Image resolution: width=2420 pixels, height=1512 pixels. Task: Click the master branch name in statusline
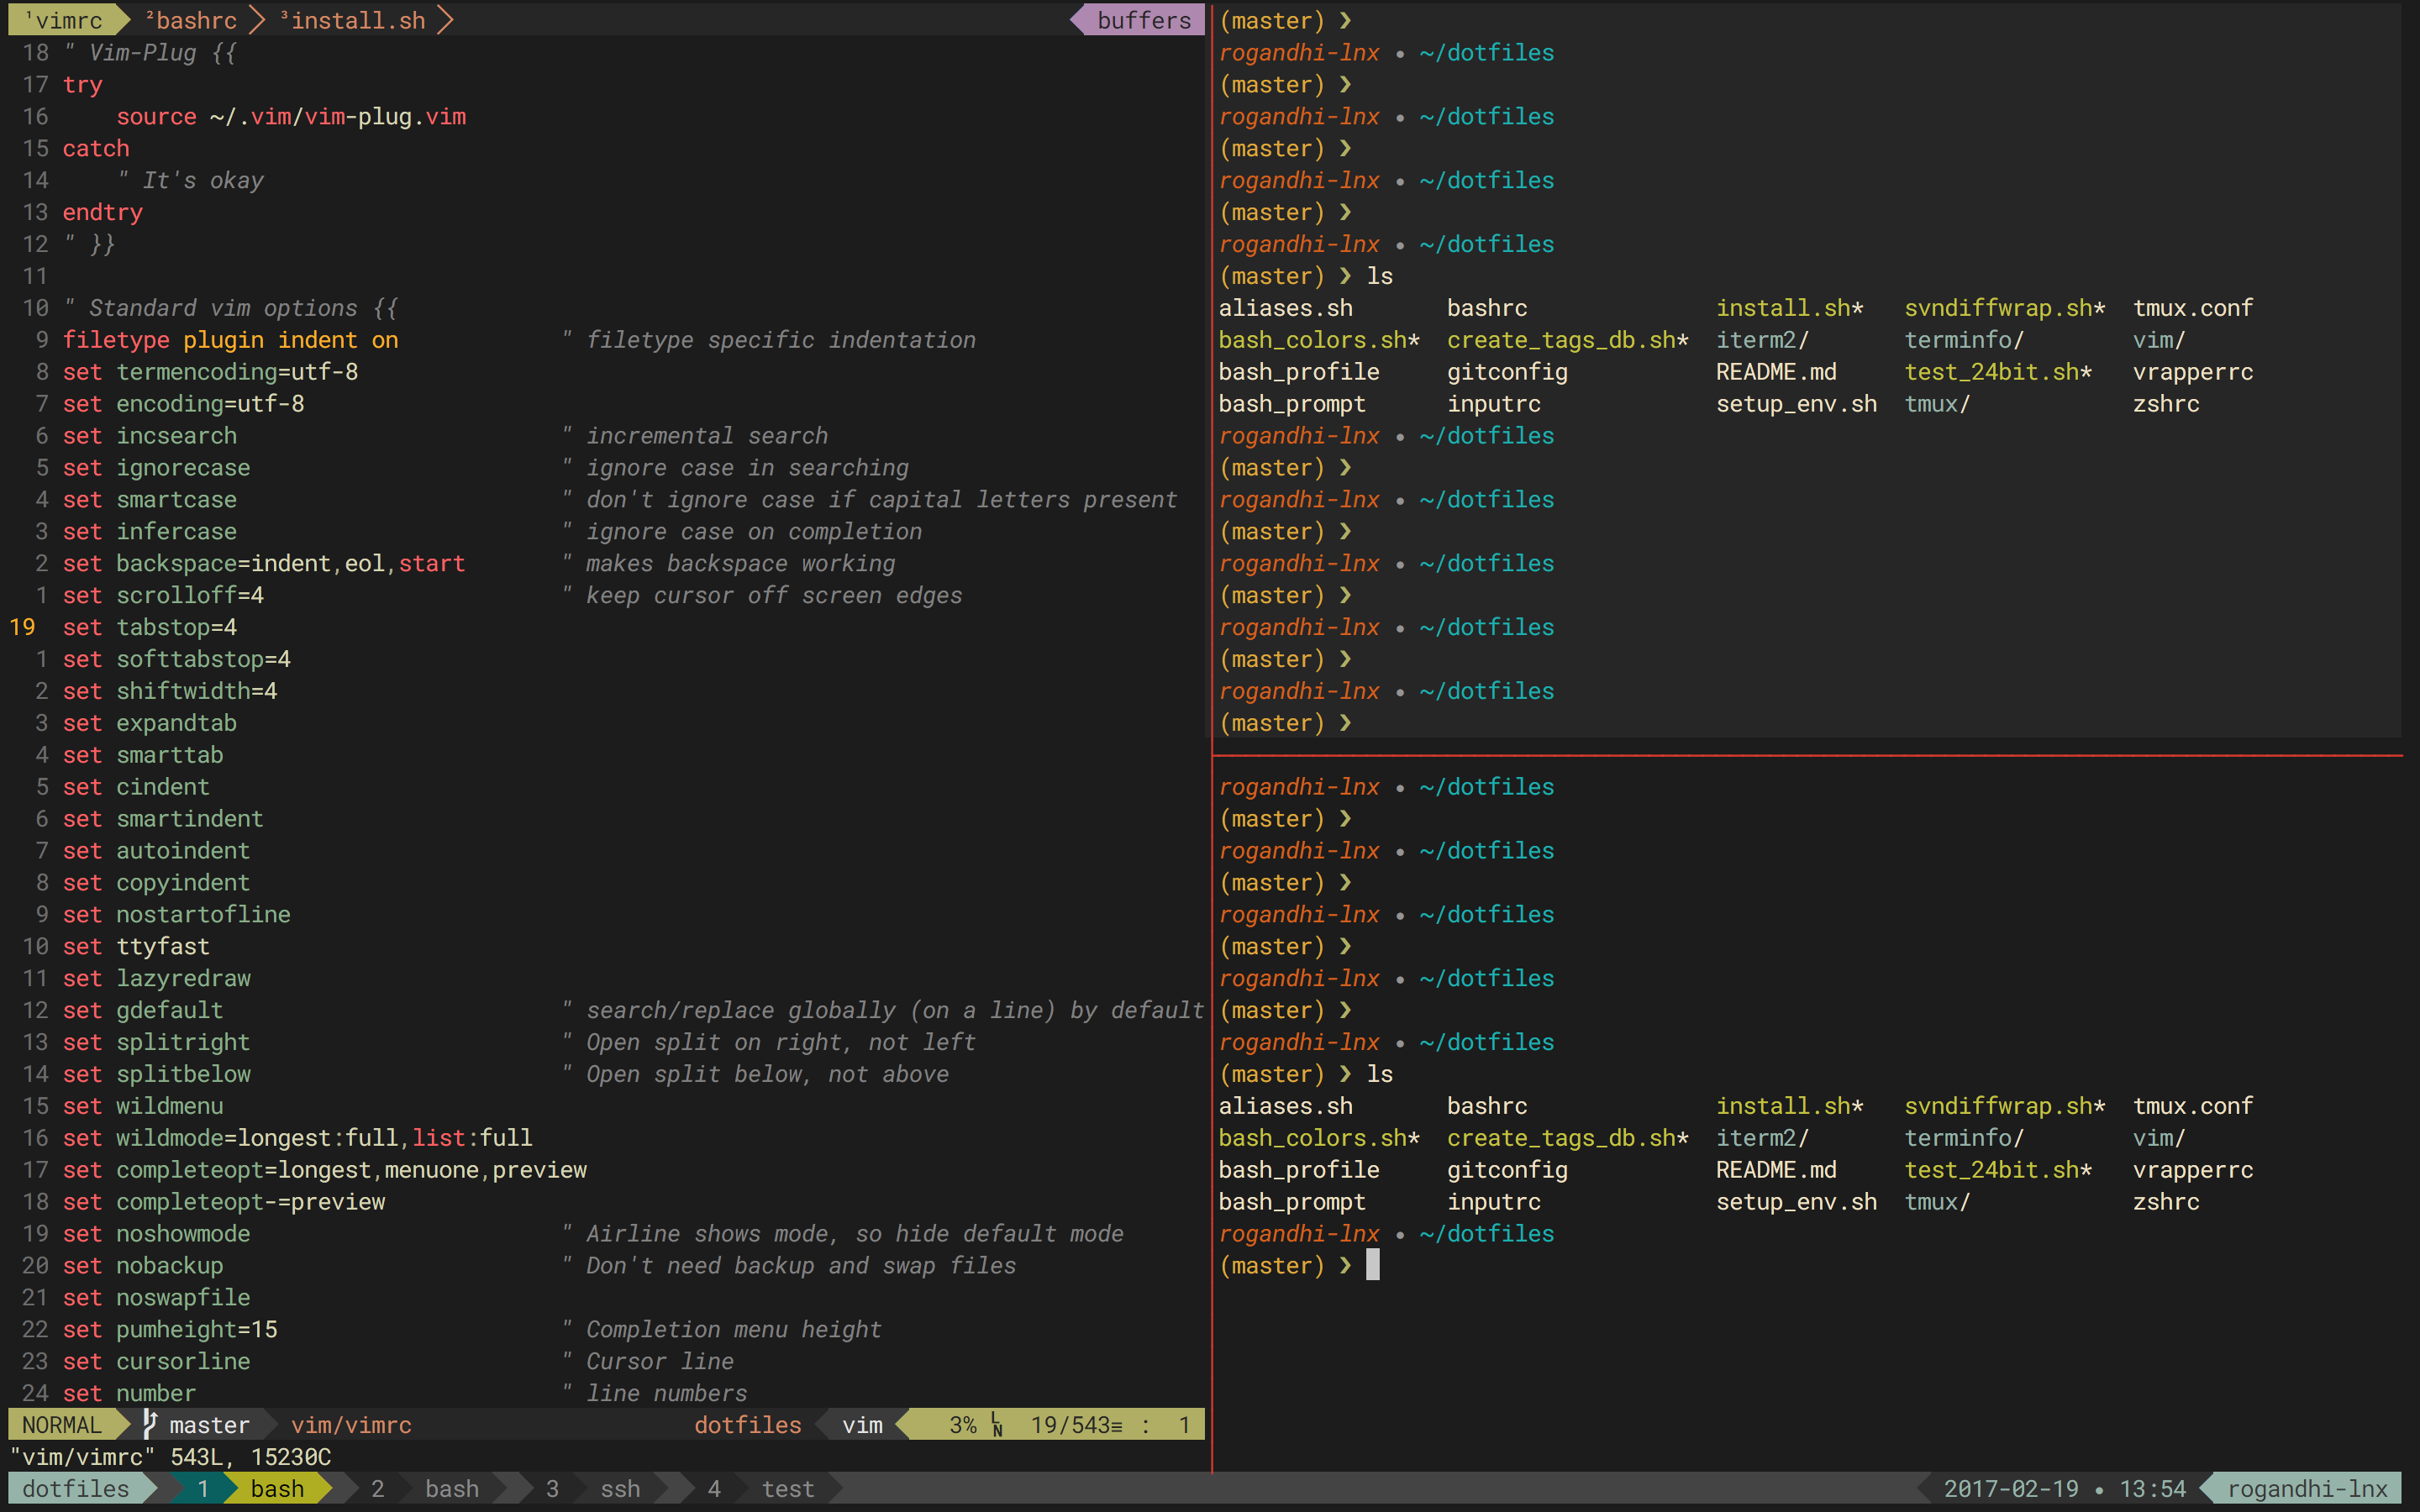(x=209, y=1425)
